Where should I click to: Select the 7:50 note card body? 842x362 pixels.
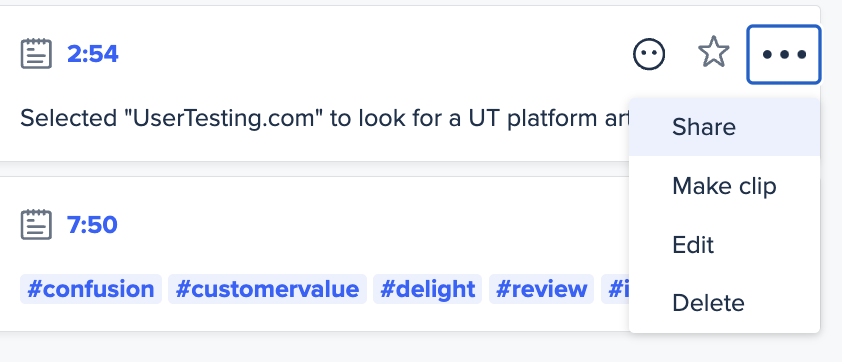[x=314, y=254]
